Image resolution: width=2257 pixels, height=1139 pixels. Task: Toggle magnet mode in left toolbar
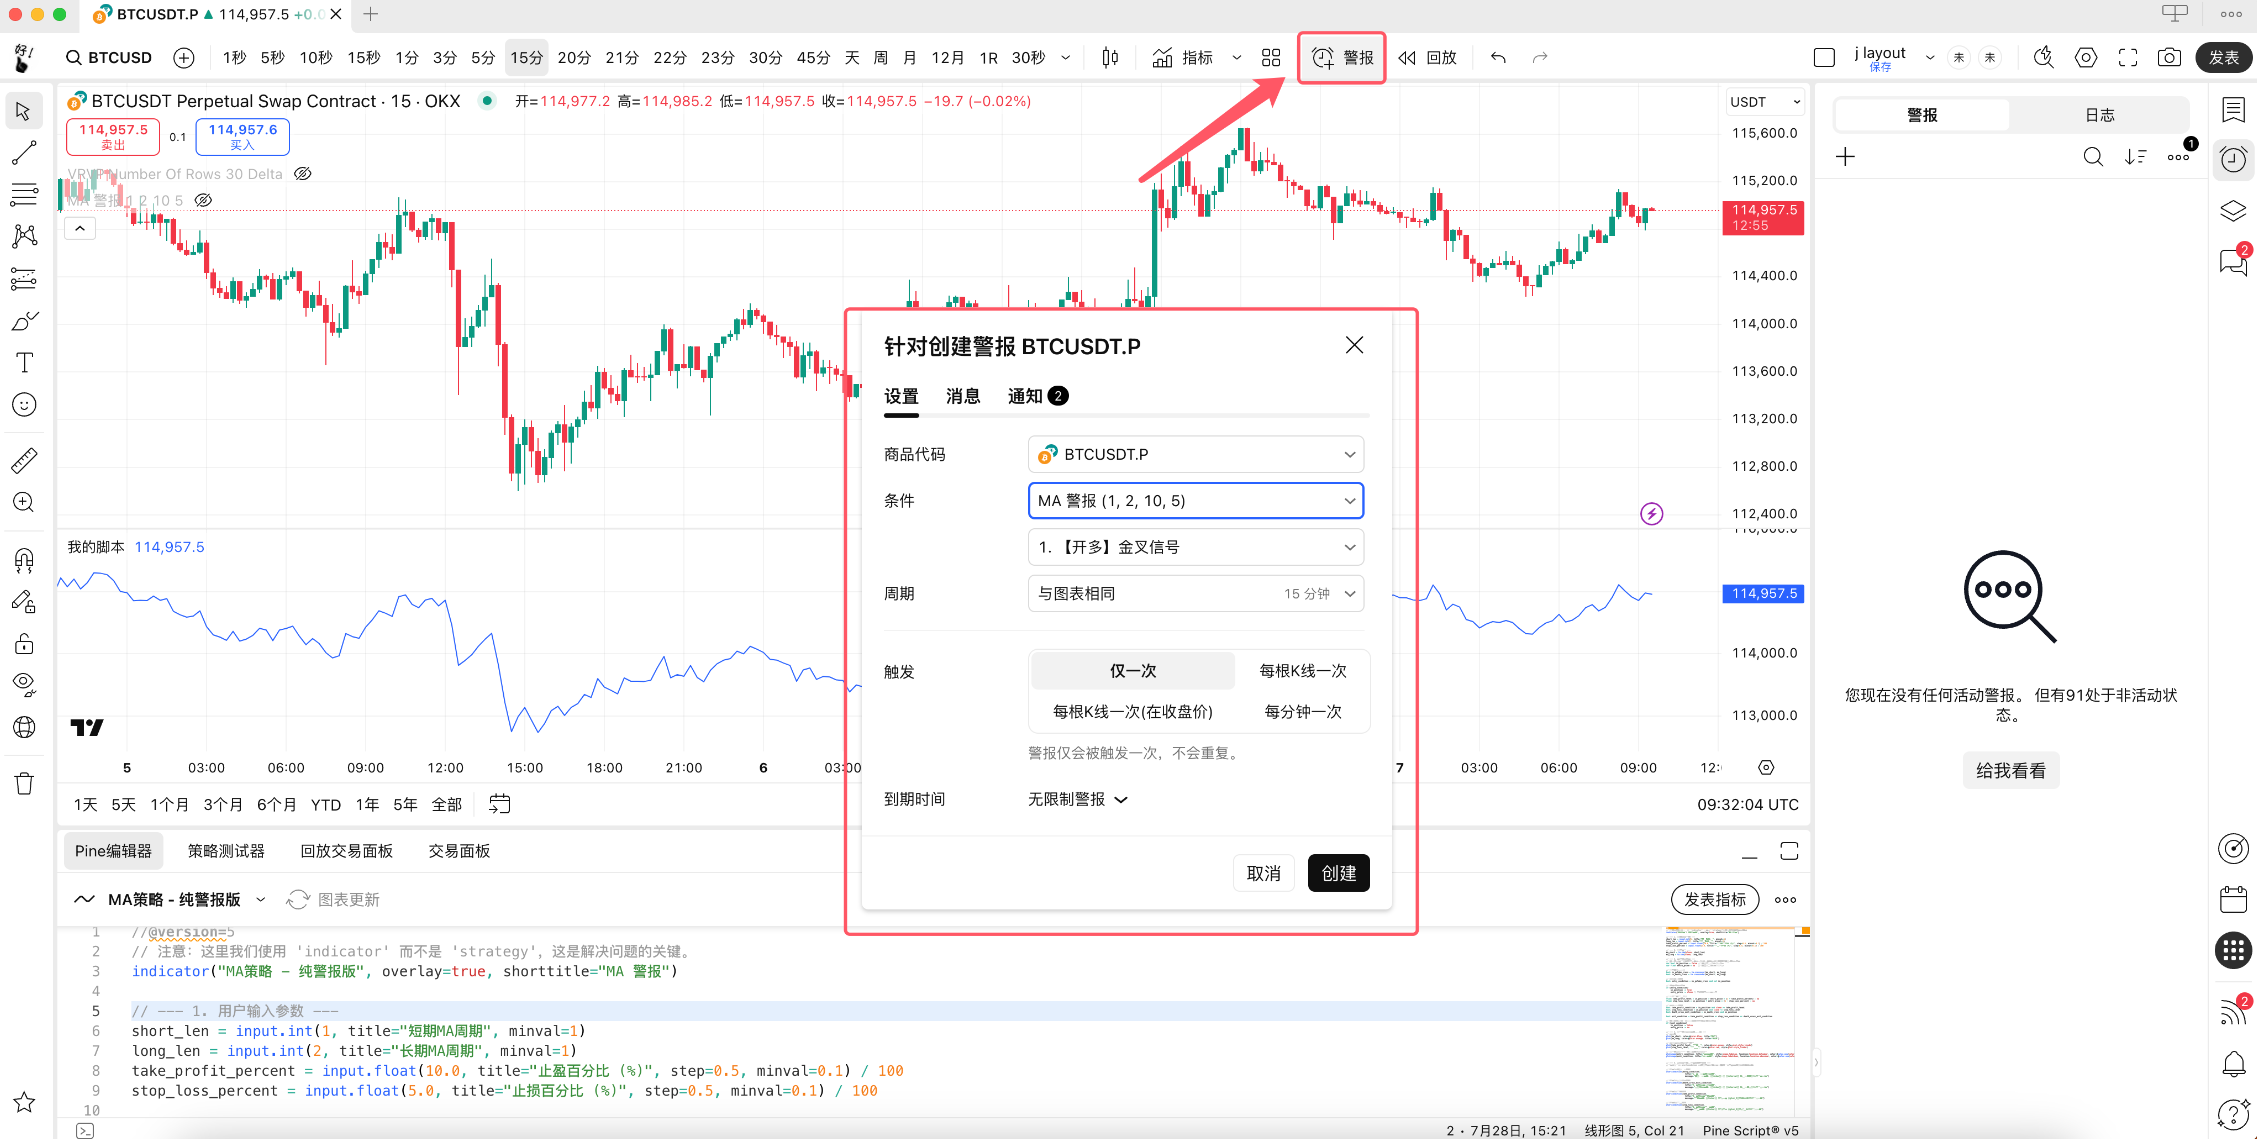coord(24,559)
